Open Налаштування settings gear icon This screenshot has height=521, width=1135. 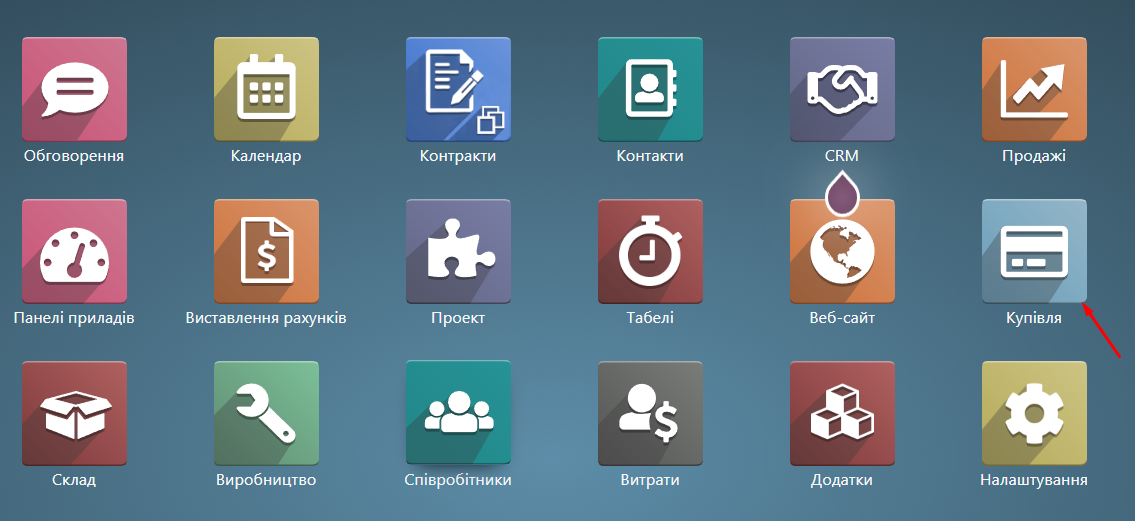tap(1034, 413)
